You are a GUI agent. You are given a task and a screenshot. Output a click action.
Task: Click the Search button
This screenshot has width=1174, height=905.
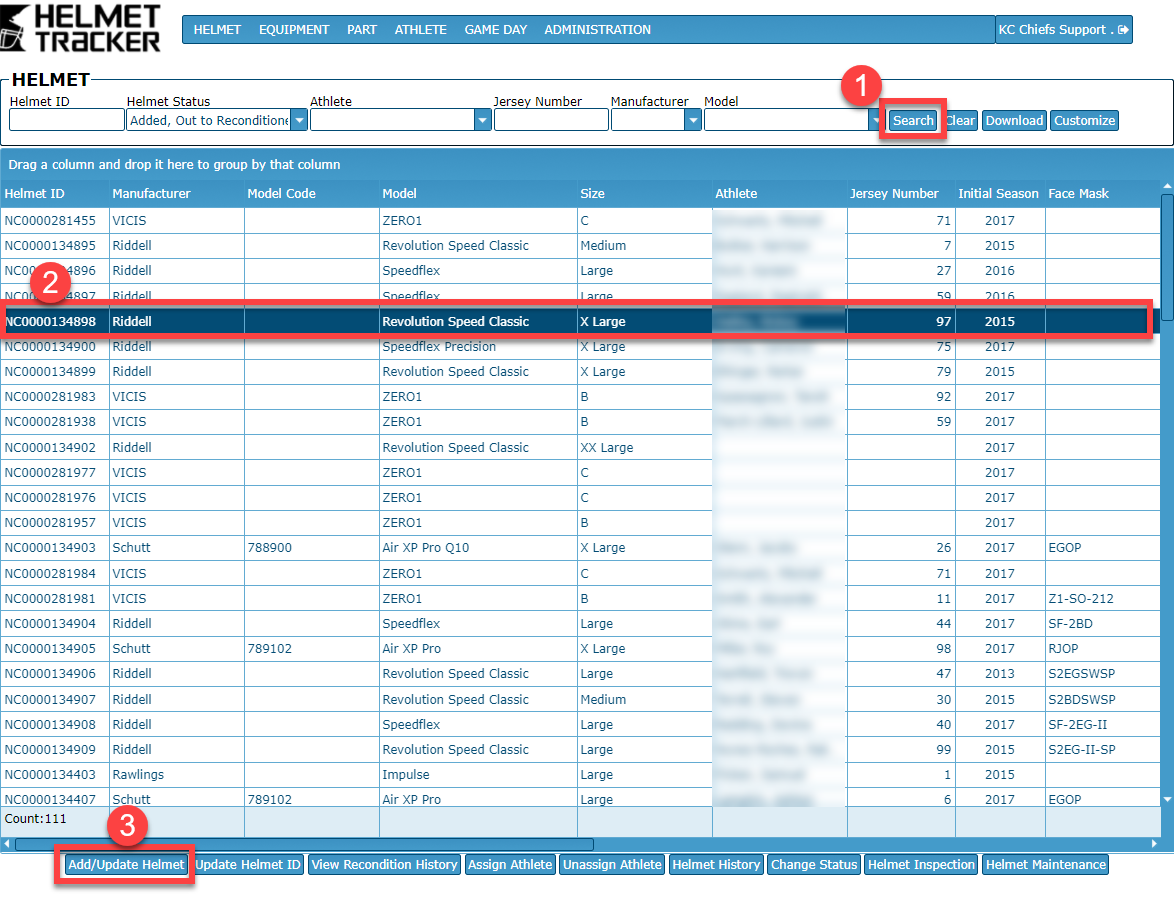pyautogui.click(x=913, y=121)
